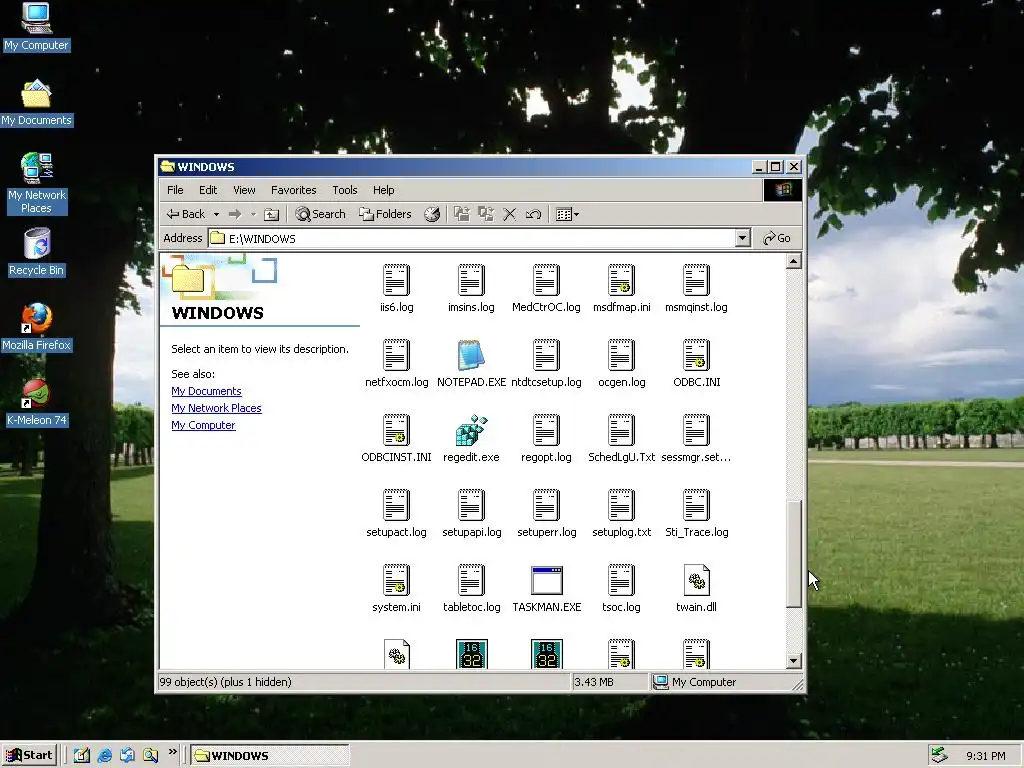This screenshot has width=1024, height=768.
Task: Click Internet Explorer Quick Launch icon
Action: [x=104, y=756]
